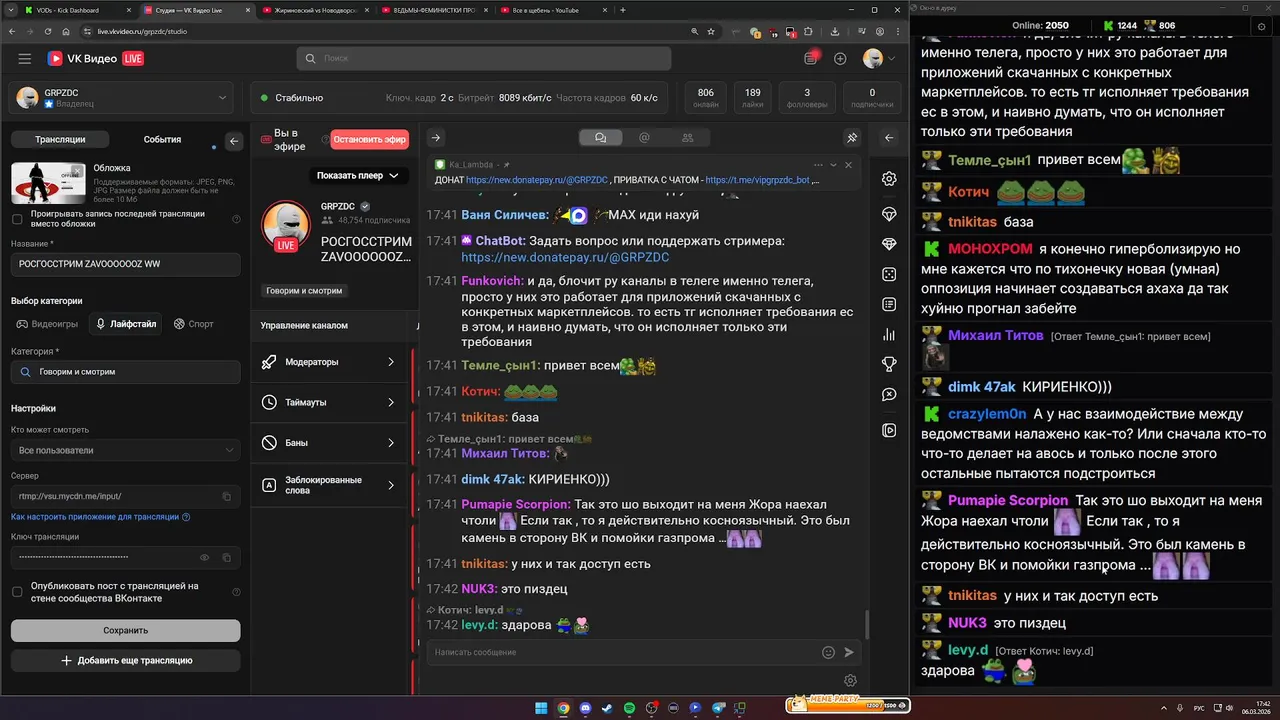Switch to События tab

[162, 140]
